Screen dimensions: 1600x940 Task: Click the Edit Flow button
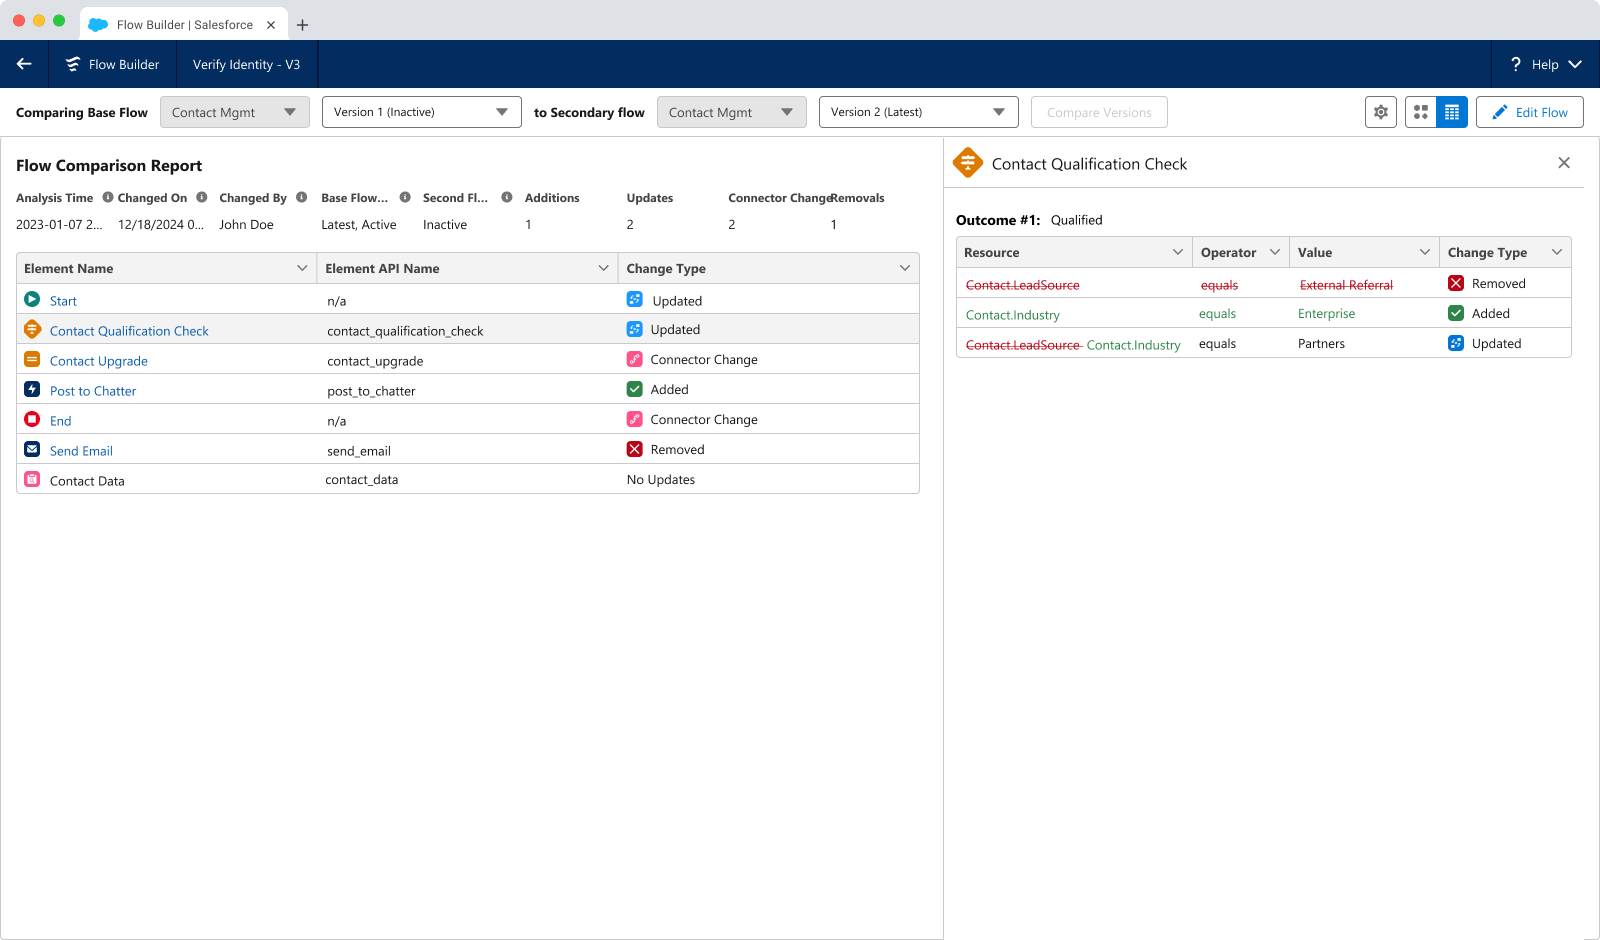[1530, 112]
